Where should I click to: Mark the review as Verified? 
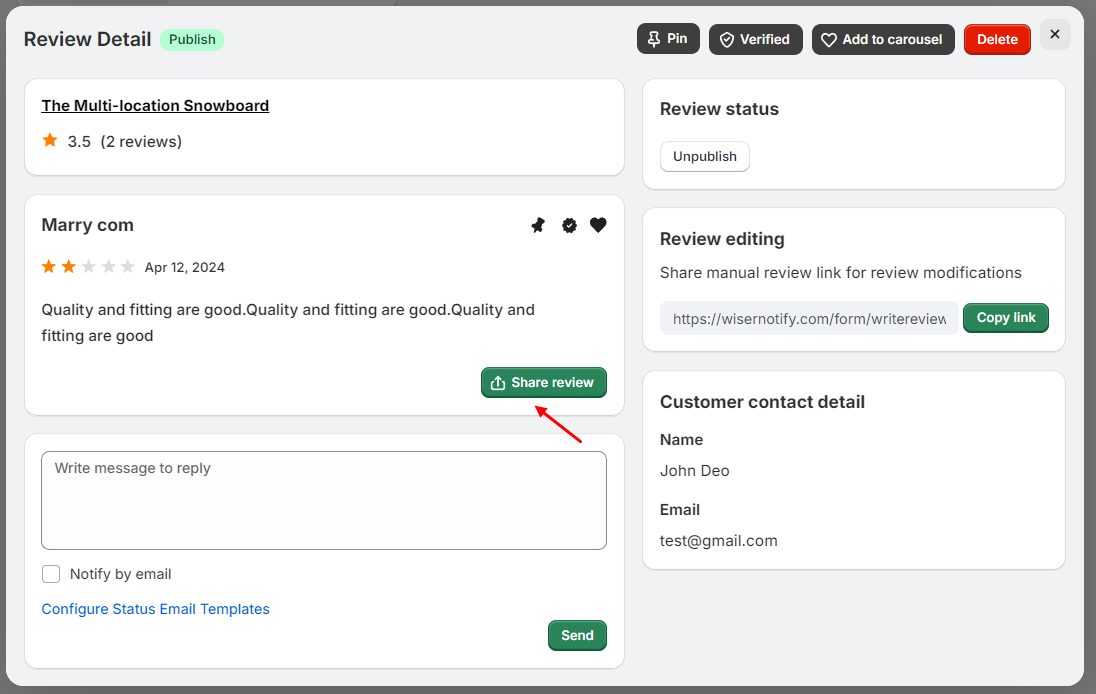coord(755,39)
